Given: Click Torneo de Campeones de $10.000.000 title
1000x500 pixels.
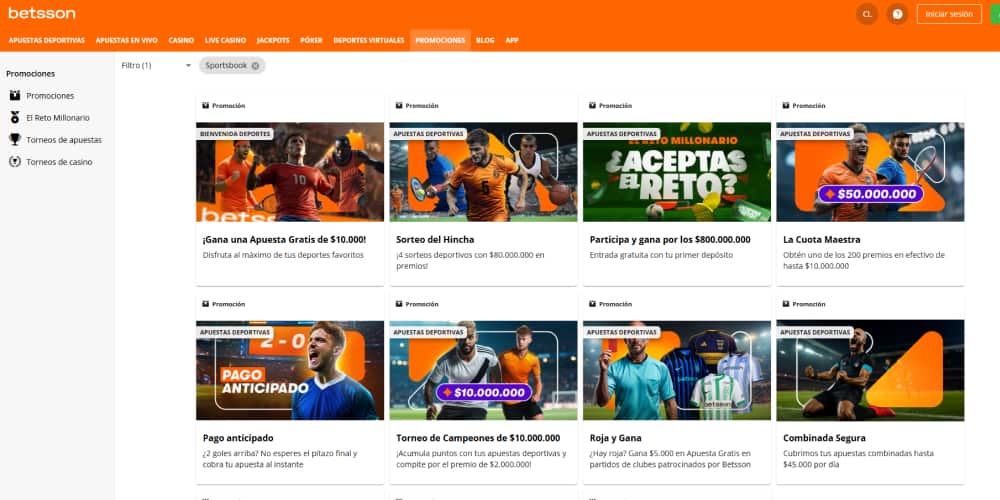Looking at the screenshot, I should coord(478,438).
